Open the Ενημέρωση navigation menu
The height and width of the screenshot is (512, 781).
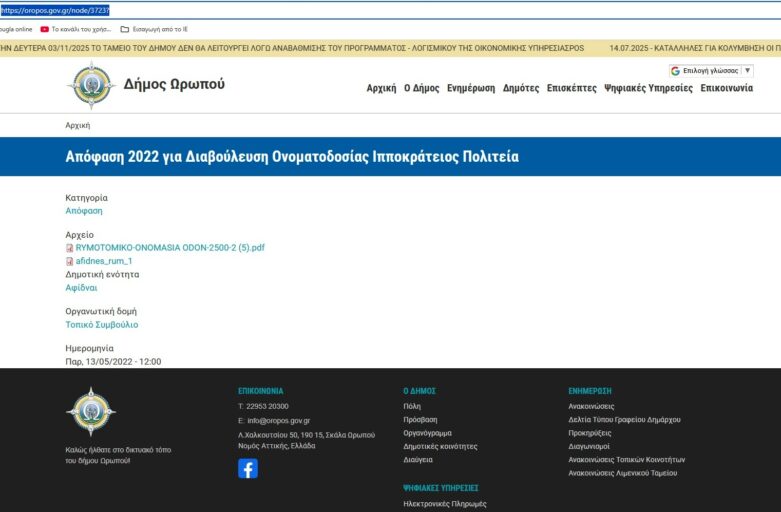(471, 88)
